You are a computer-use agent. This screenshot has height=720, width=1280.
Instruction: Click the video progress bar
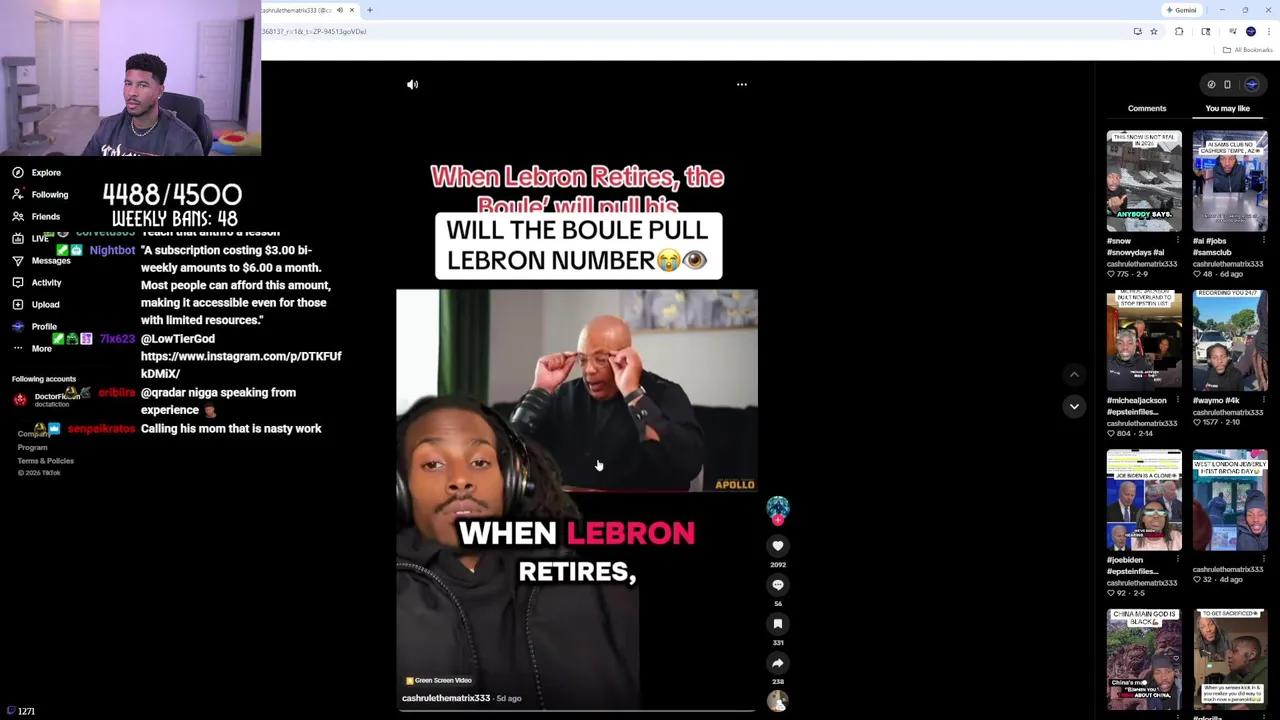(577, 711)
